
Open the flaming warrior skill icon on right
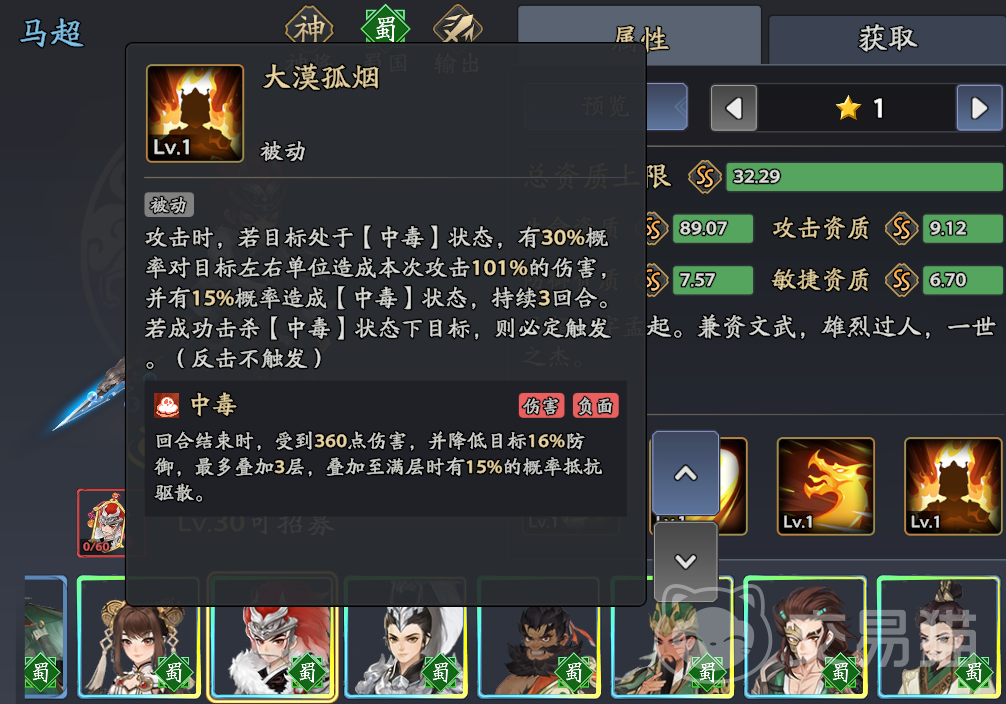coord(953,486)
